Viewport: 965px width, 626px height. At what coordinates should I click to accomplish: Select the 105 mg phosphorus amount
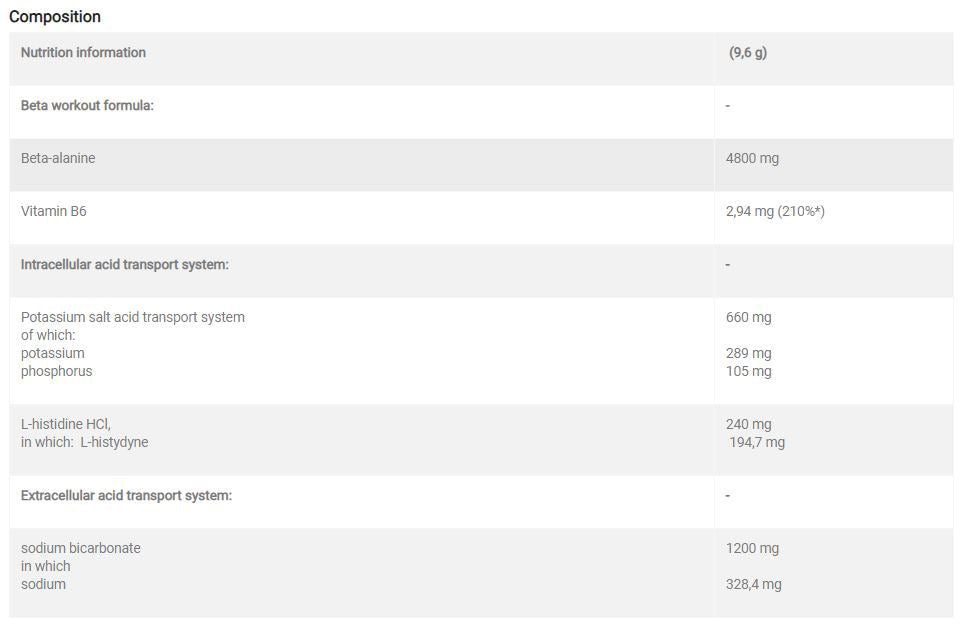[x=749, y=372]
